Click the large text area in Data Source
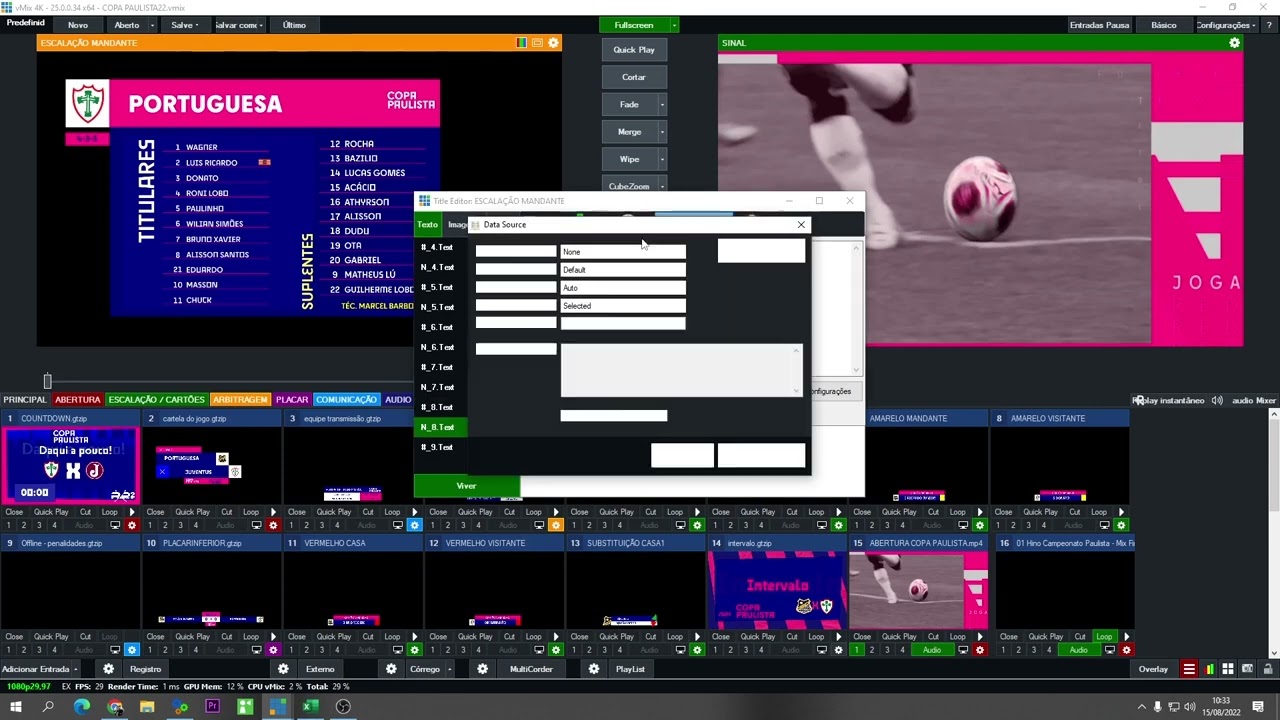The image size is (1280, 720). [x=681, y=370]
